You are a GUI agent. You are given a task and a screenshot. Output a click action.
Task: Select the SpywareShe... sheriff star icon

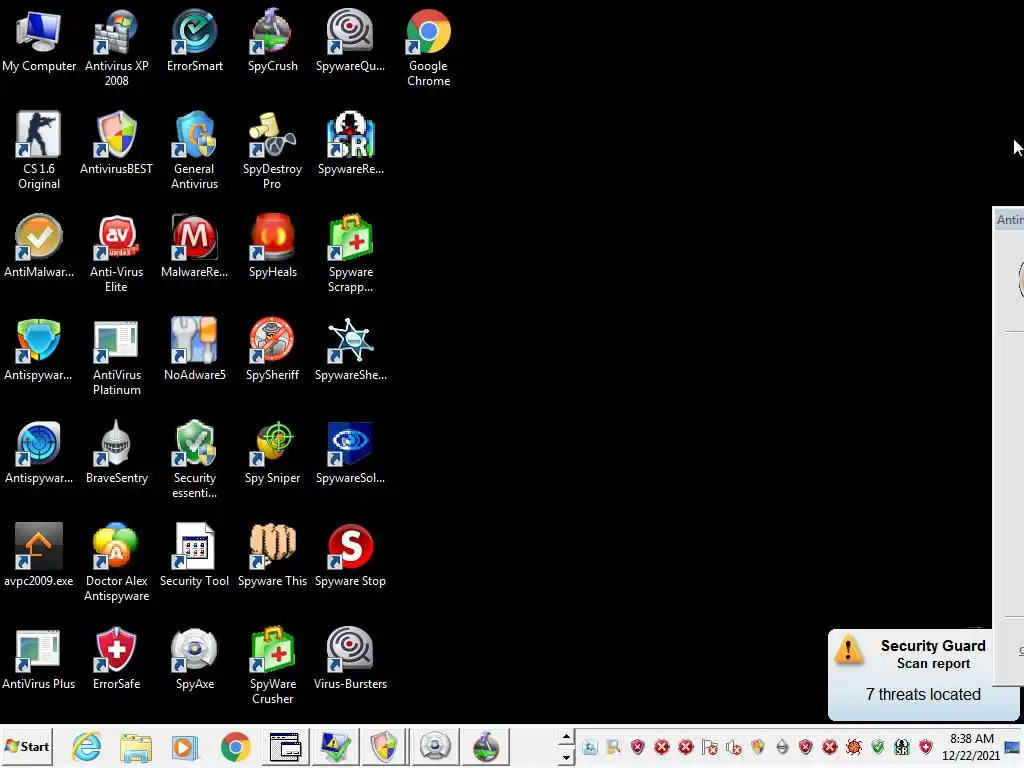click(x=350, y=349)
